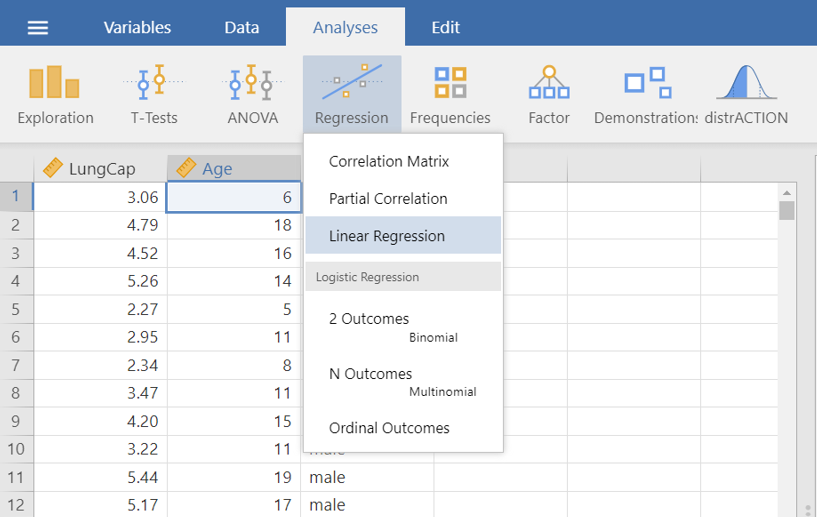
Task: Select the LungCap column header
Action: click(x=100, y=169)
